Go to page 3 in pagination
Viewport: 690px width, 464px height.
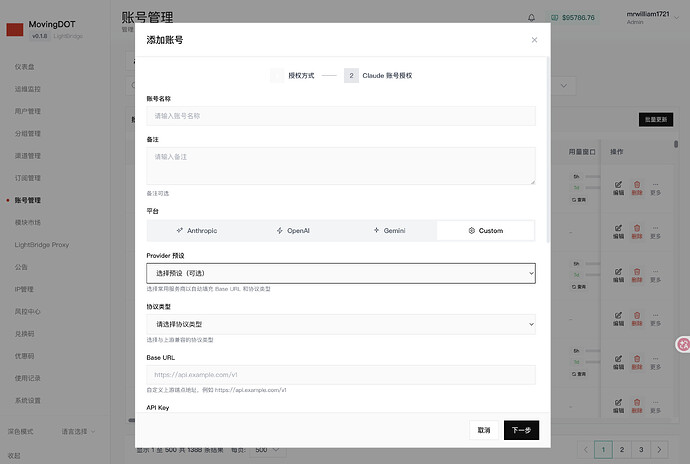[x=641, y=449]
